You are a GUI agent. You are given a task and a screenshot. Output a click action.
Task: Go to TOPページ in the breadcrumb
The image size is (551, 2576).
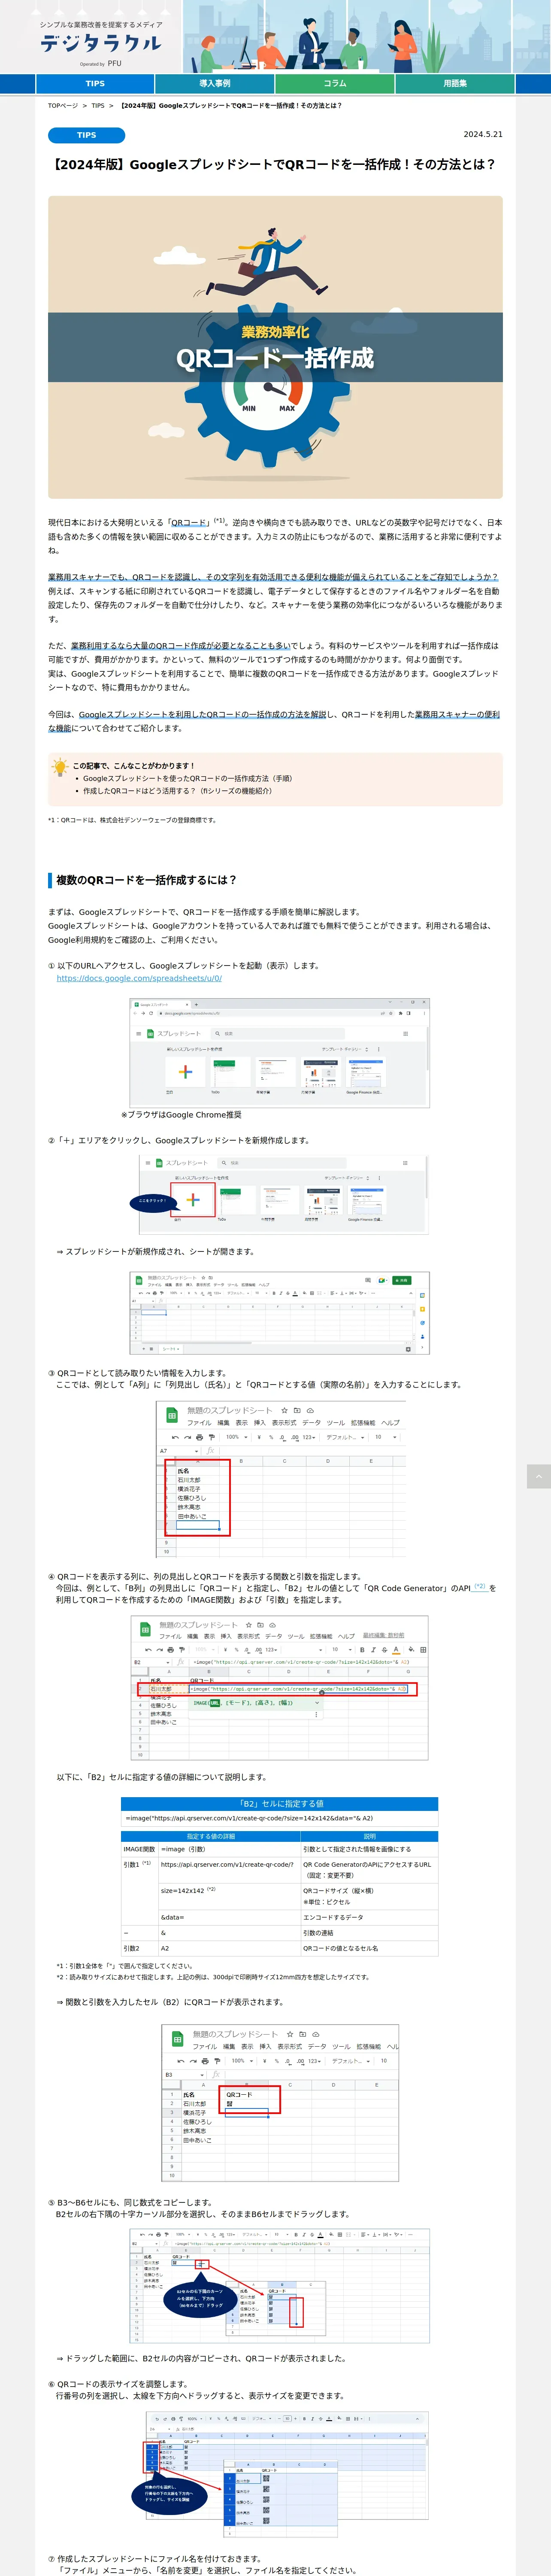click(63, 105)
